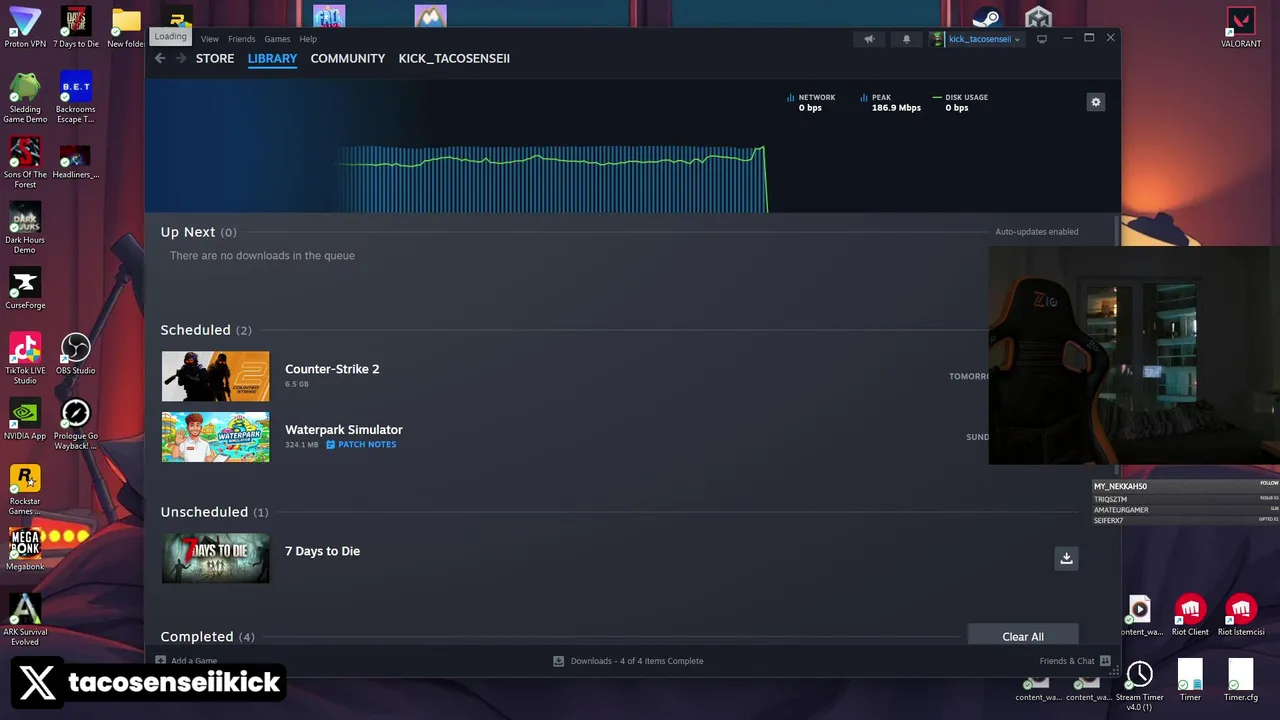
Task: Open Backrooms Escape desktop icon
Action: coord(76,97)
